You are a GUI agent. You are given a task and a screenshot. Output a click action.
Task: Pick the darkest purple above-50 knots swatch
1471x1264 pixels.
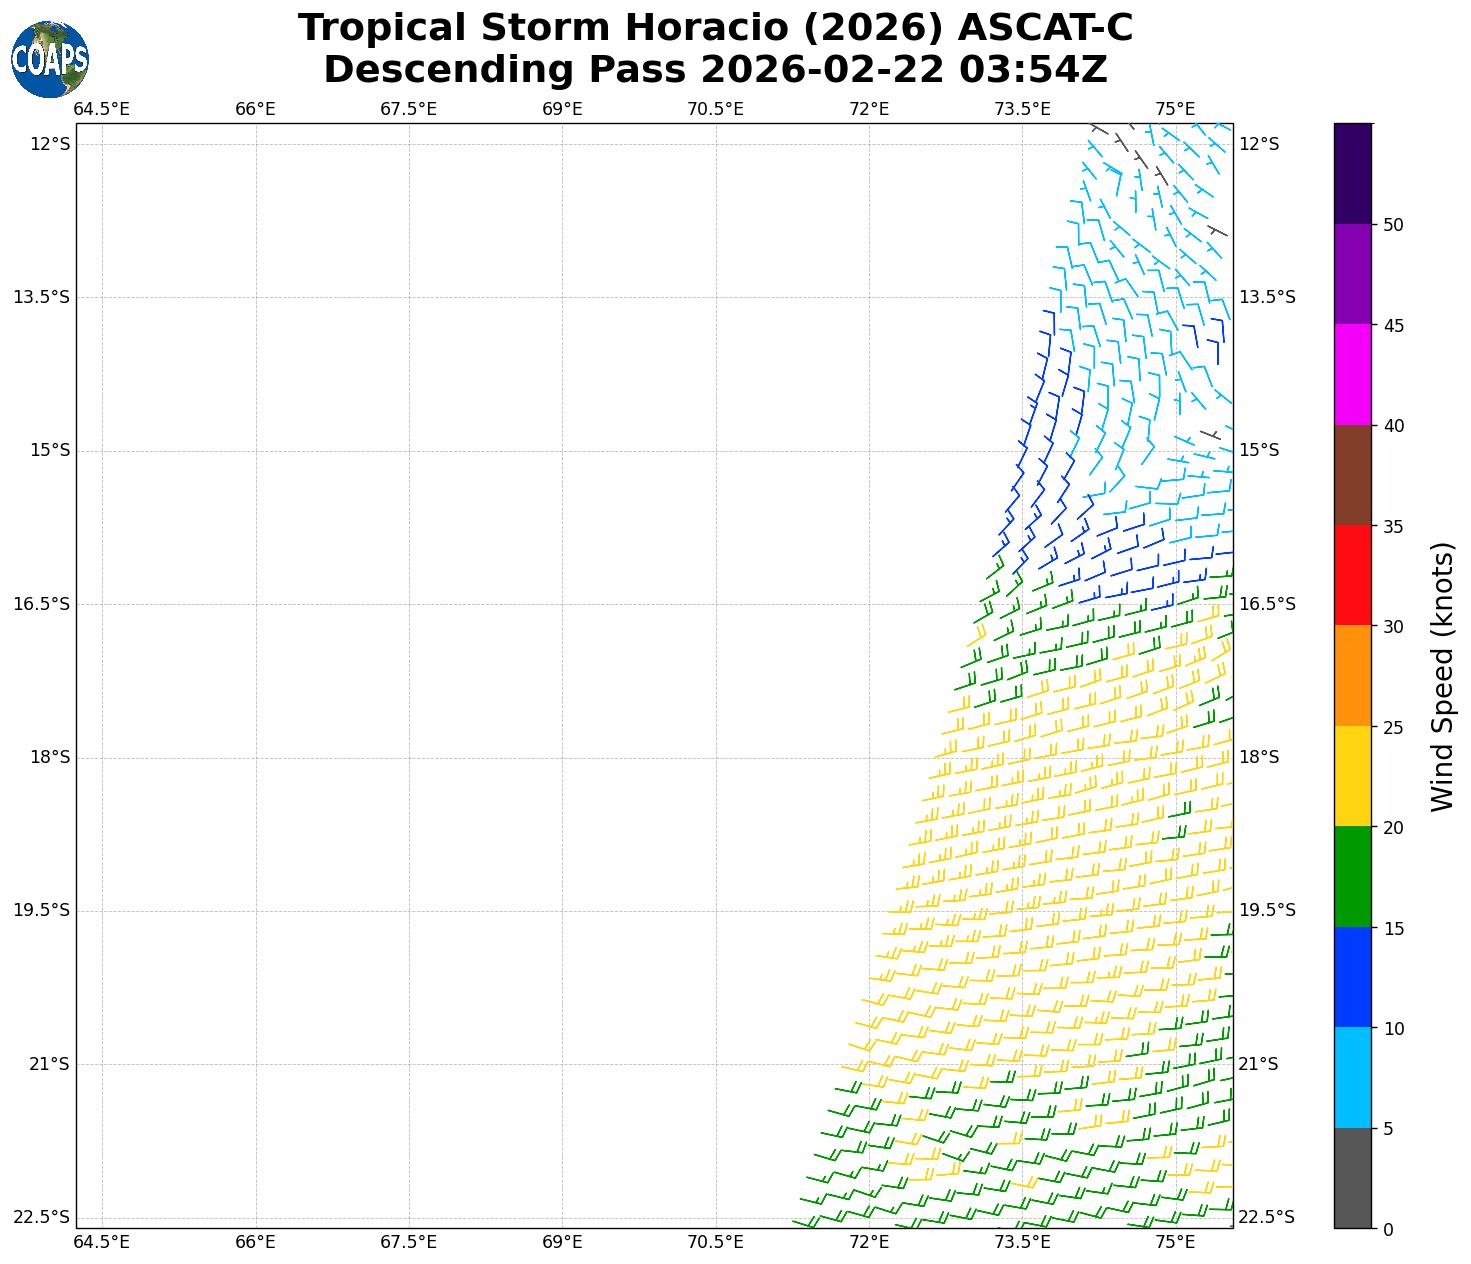click(1353, 173)
